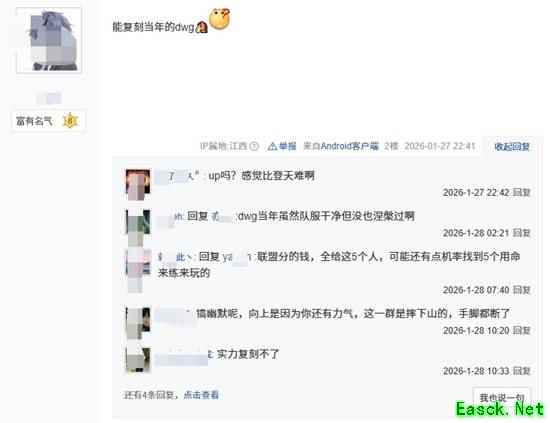Click the star level badge beside 富有名气
550x423 pixels.
click(70, 121)
